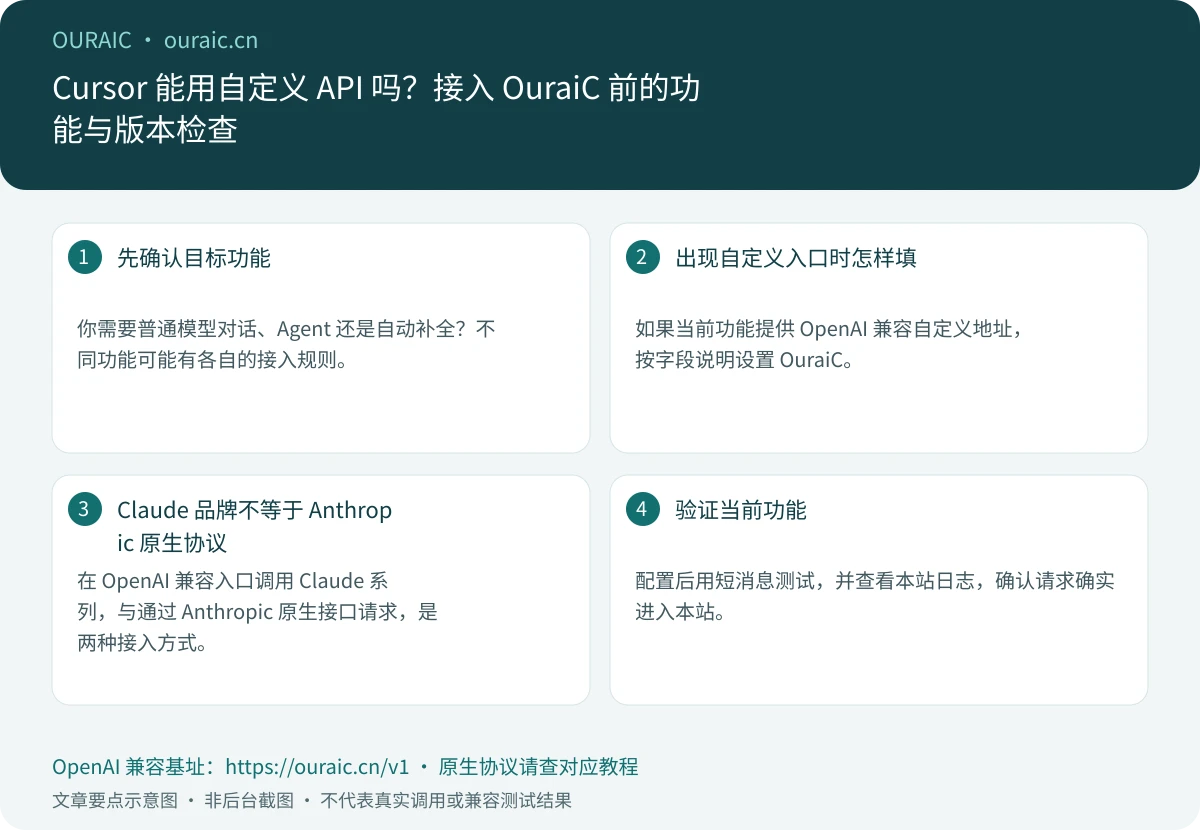Click the disclaimer '文章要点示意图 · 非后台截图'

coord(173,800)
